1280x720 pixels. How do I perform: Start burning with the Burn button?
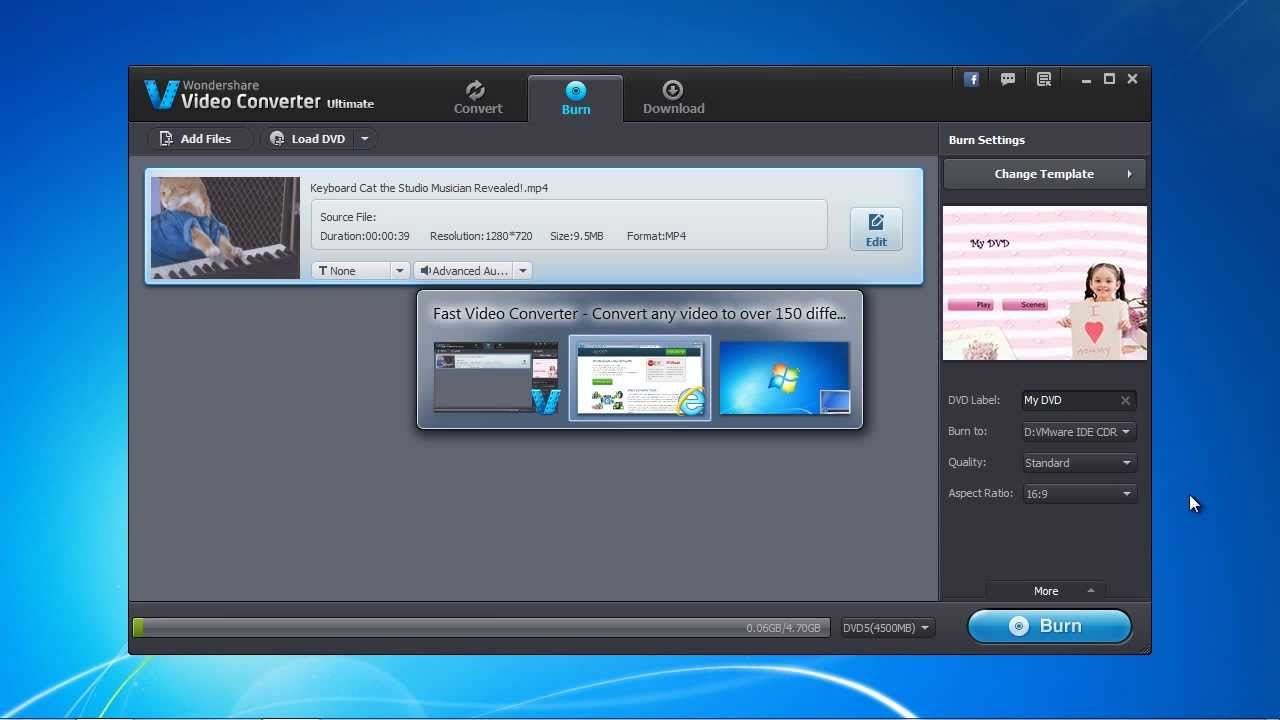tap(1049, 626)
